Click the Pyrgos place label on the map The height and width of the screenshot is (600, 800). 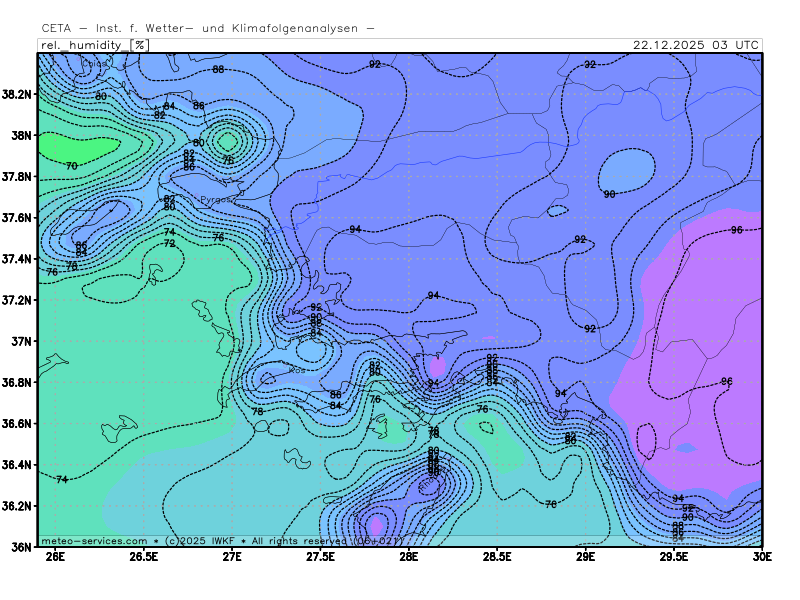tap(216, 200)
